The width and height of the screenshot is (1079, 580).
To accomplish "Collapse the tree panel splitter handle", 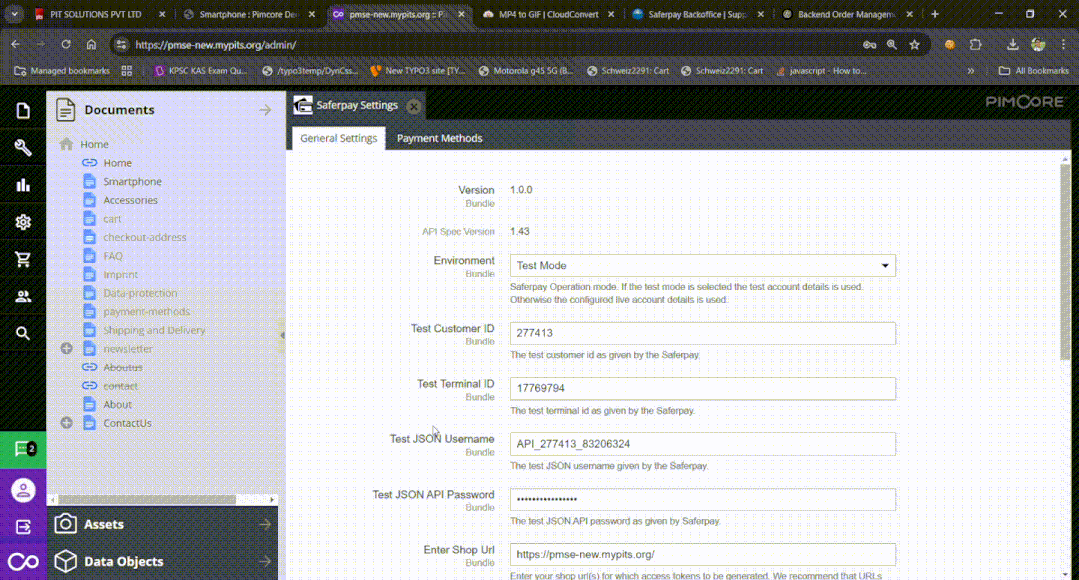I will tap(282, 335).
